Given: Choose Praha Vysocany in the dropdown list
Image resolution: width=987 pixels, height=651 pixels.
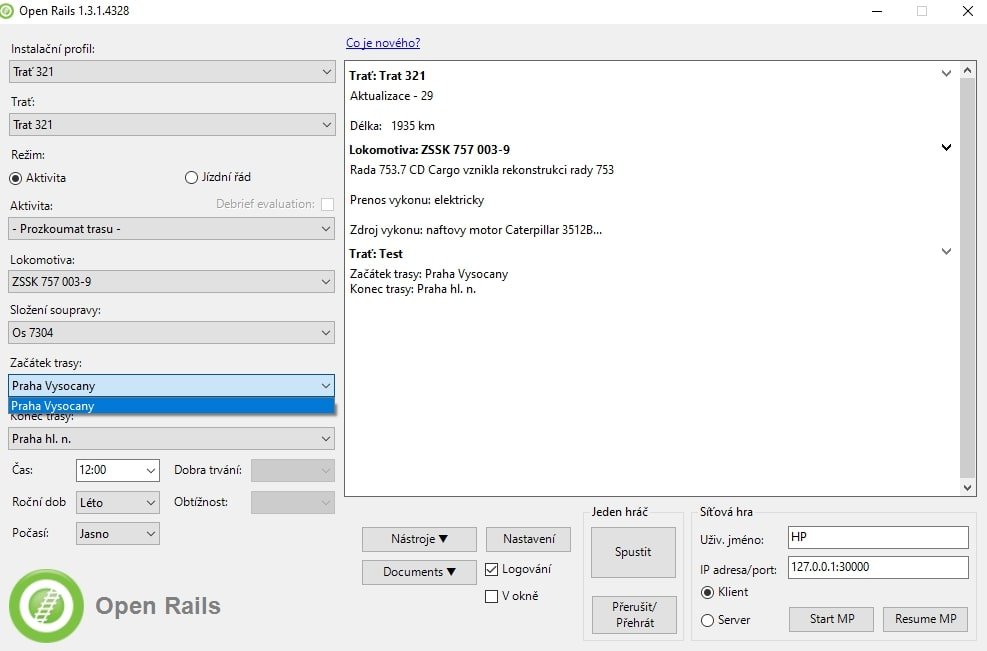Looking at the screenshot, I should 171,406.
